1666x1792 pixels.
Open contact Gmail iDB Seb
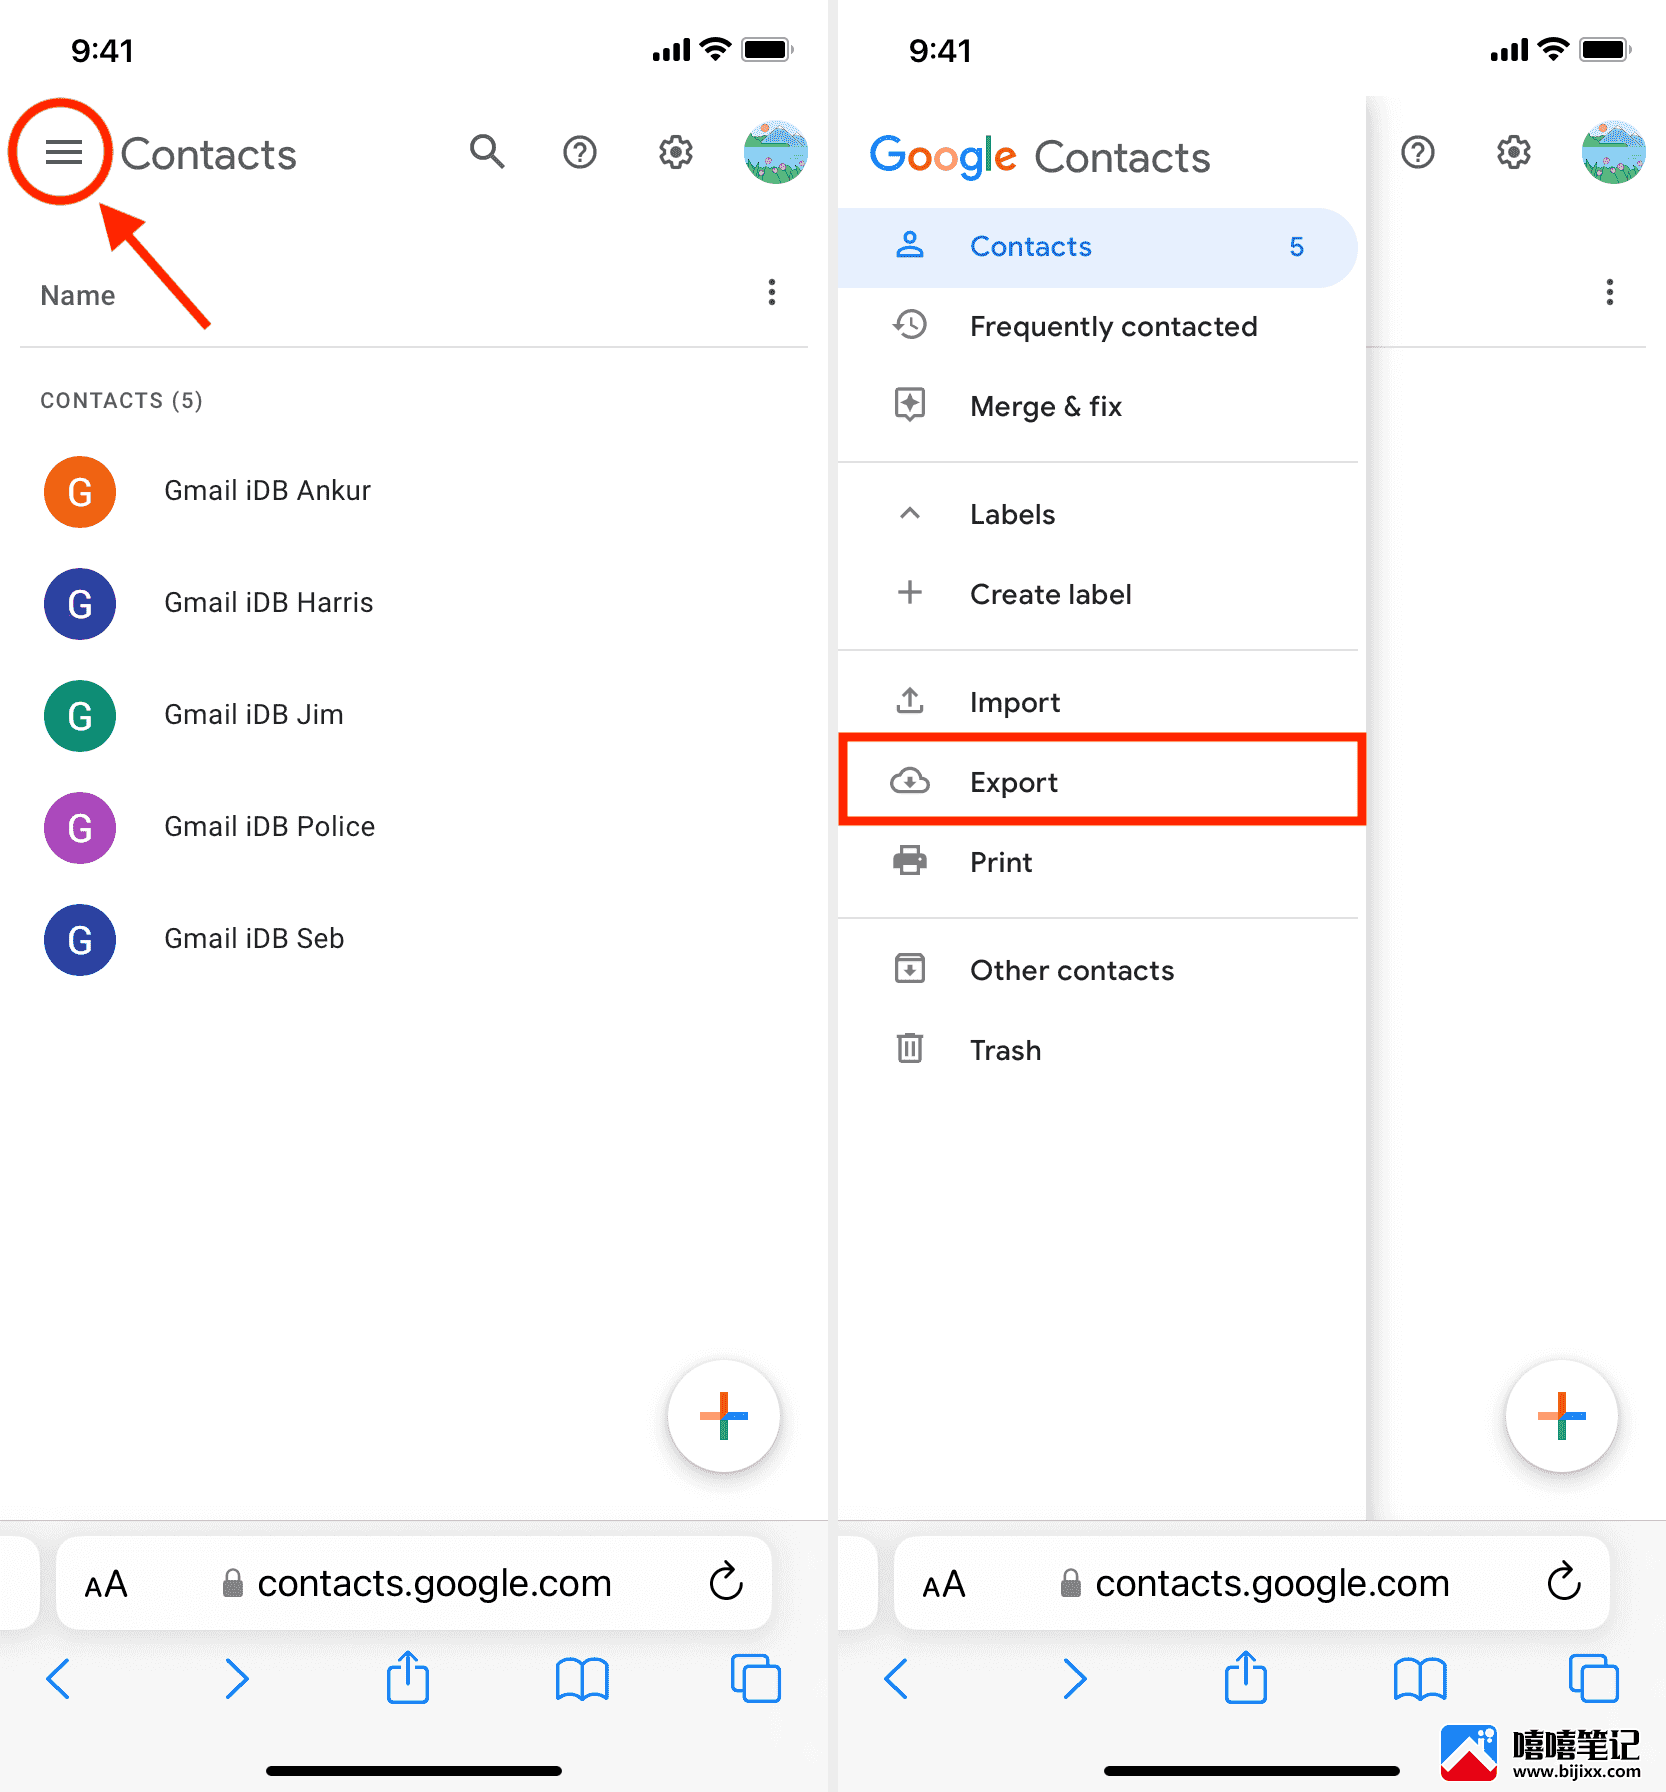[414, 939]
